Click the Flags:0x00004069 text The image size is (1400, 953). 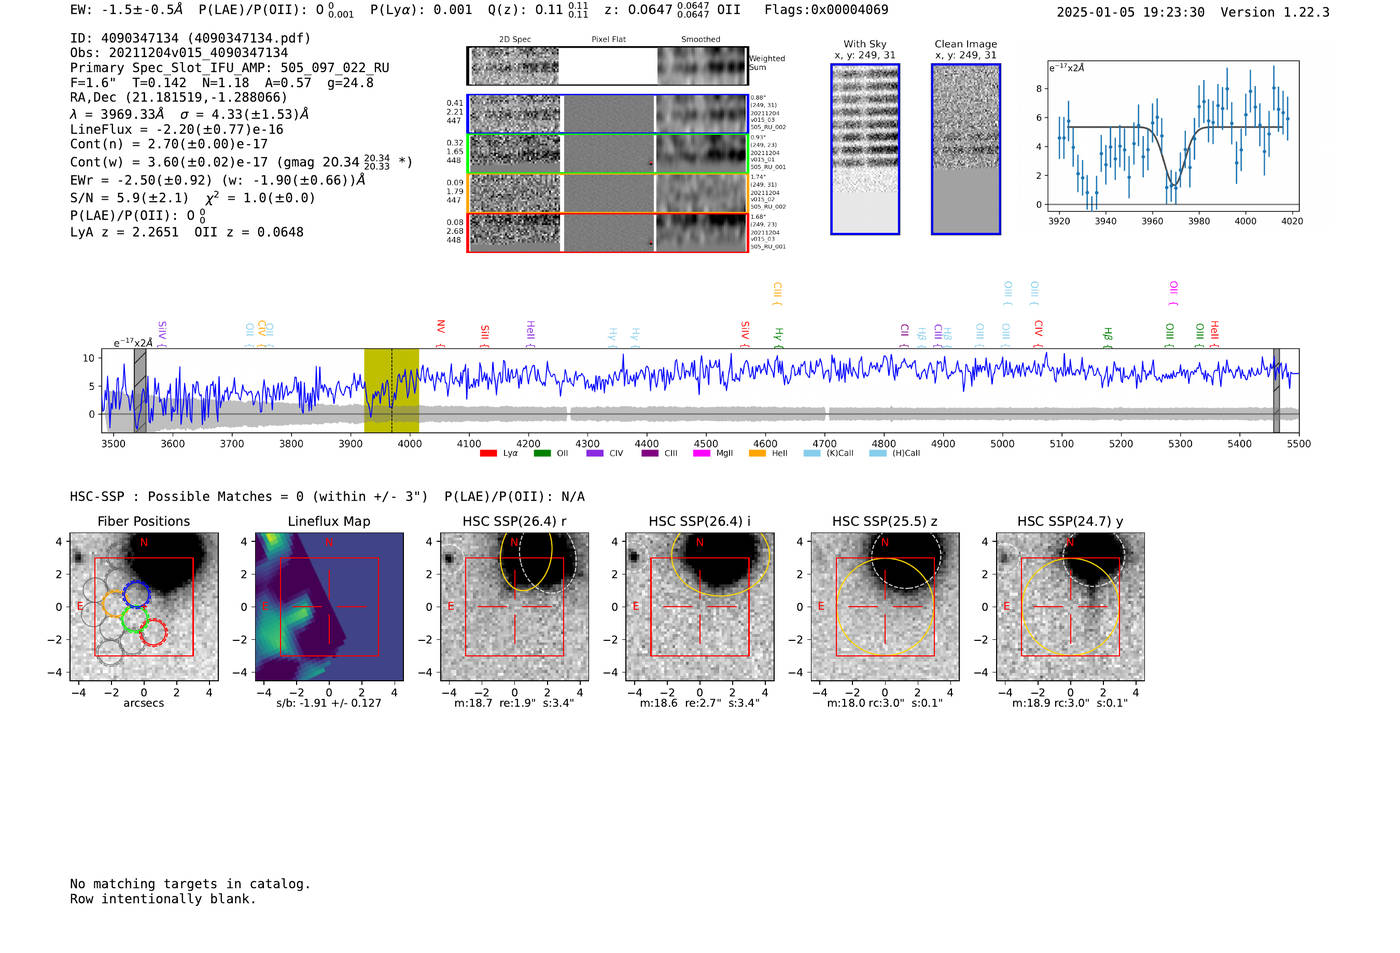(826, 10)
